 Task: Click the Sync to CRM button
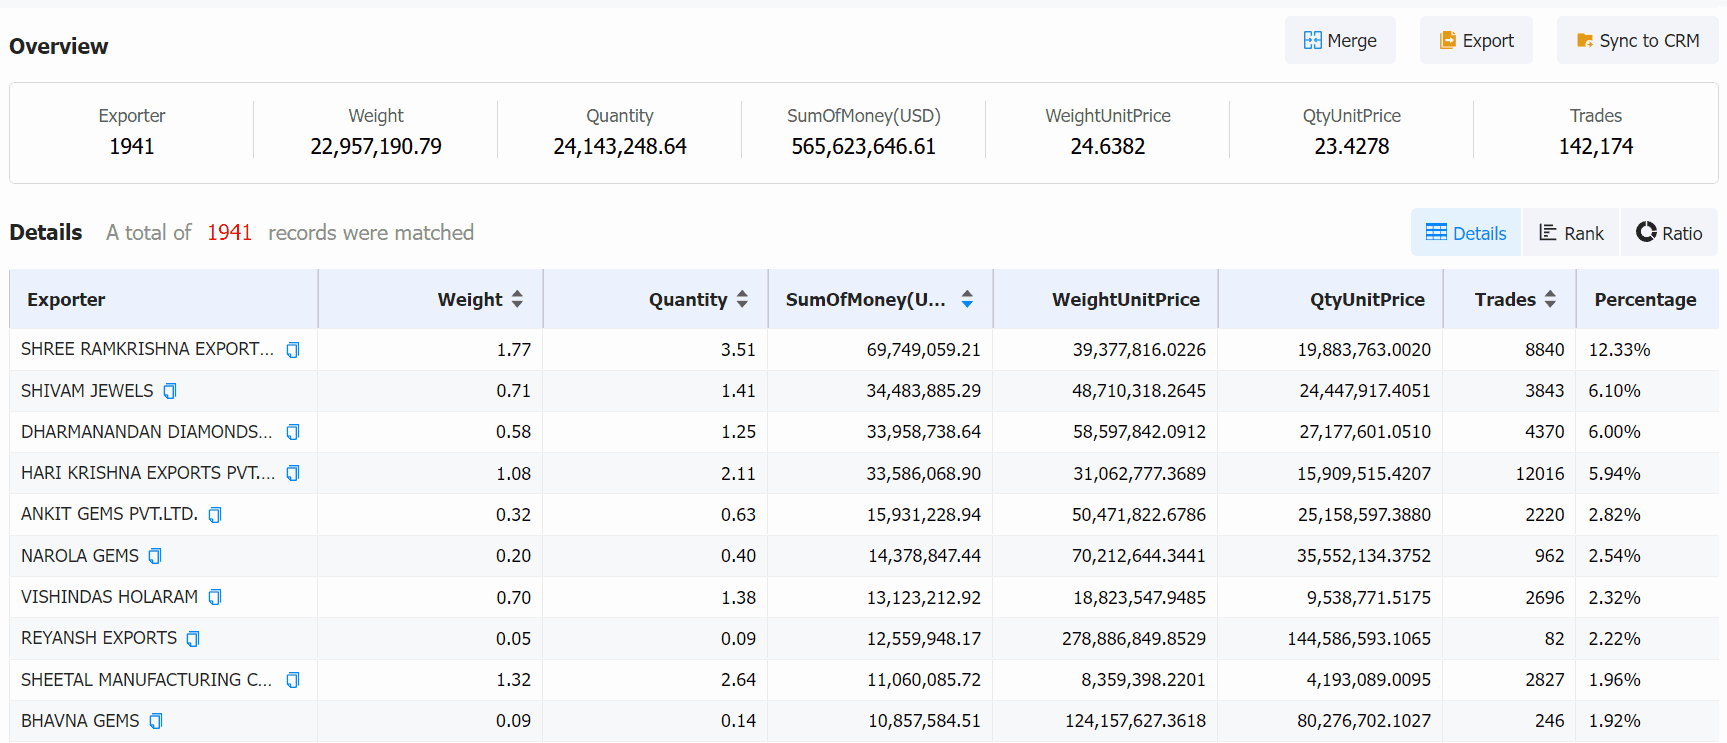point(1638,41)
